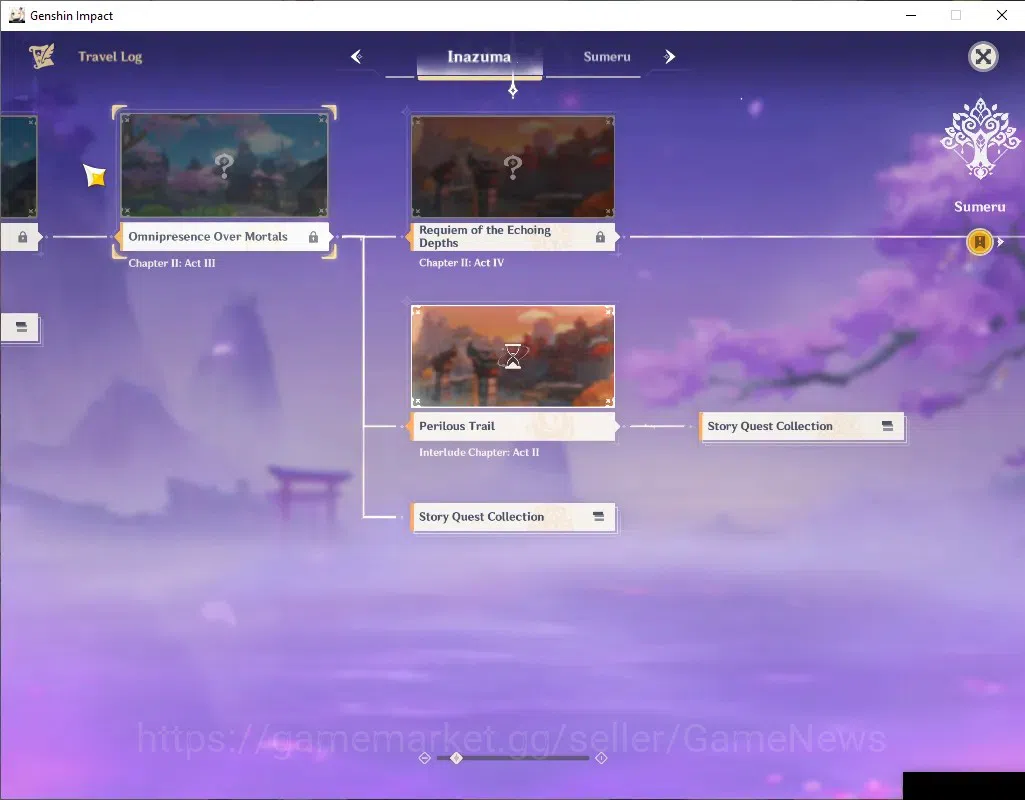The width and height of the screenshot is (1025, 800).
Task: Open Story Quest Collection beside Perilous Trail
Action: coord(802,426)
